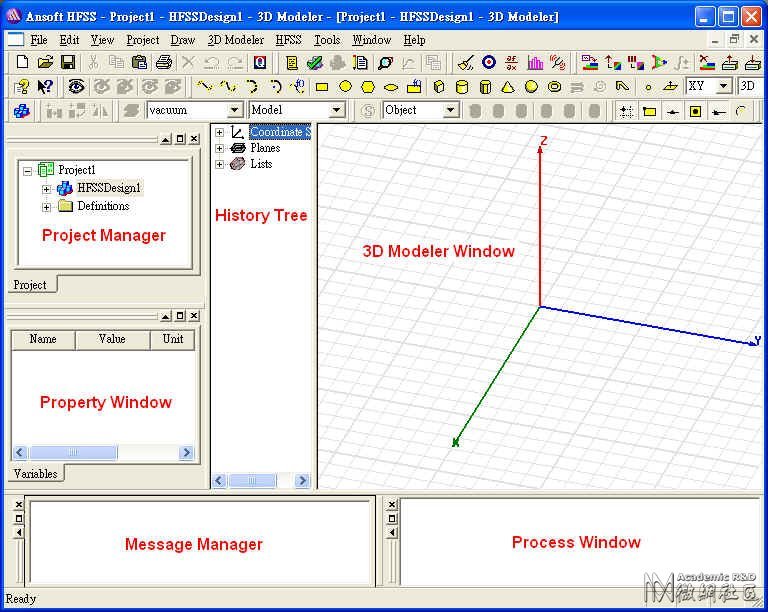Click the derivative dF/dx icon
The image size is (768, 612).
tap(512, 62)
